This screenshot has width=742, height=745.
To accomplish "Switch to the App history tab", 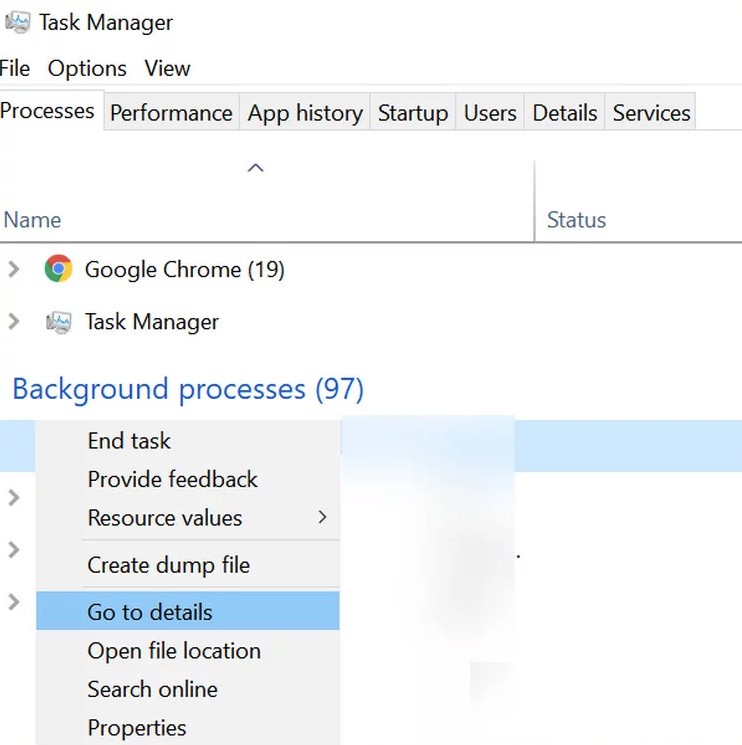I will [305, 113].
